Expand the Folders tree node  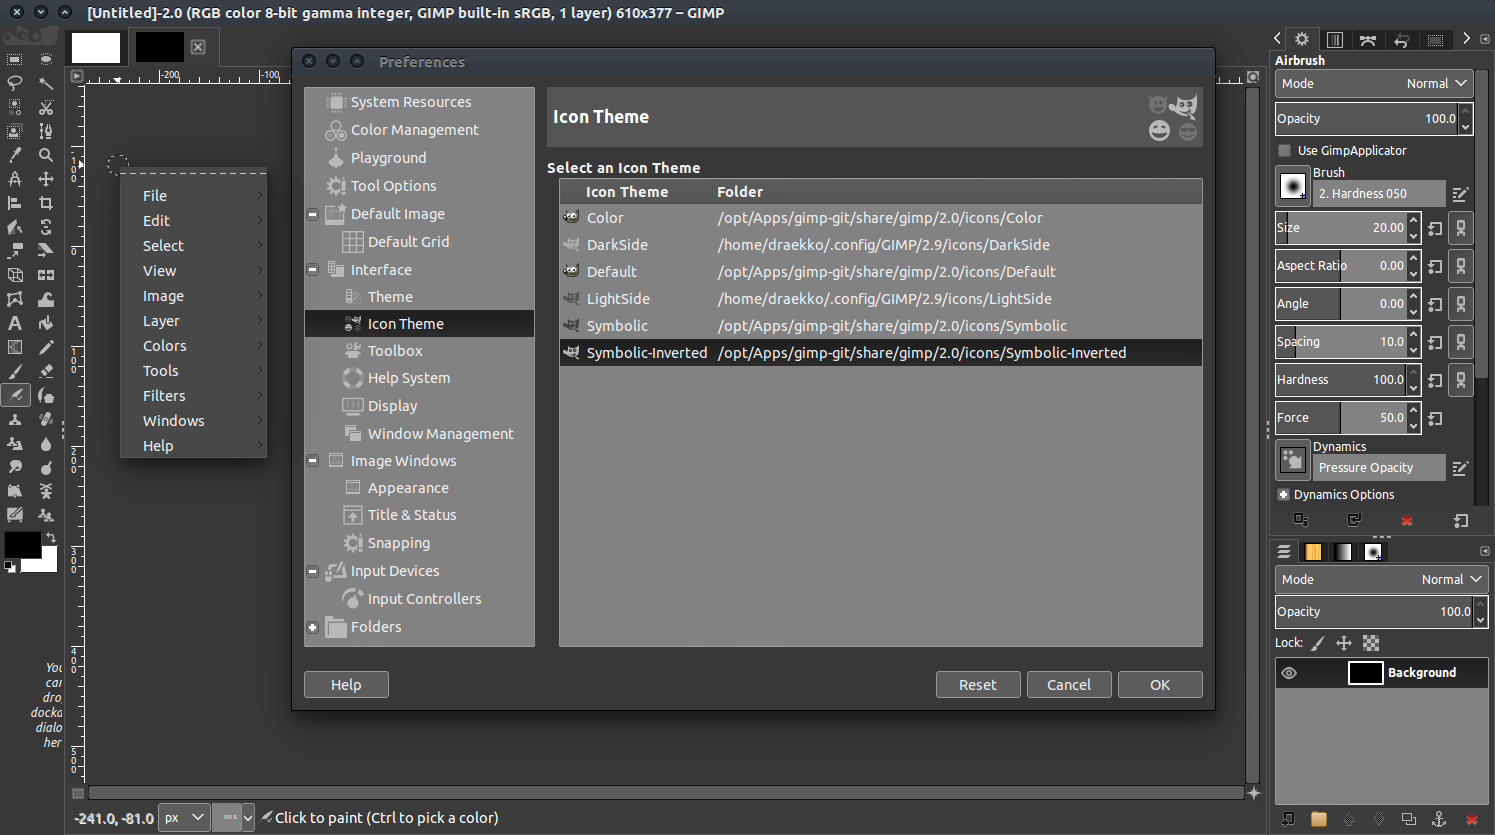pyautogui.click(x=313, y=627)
